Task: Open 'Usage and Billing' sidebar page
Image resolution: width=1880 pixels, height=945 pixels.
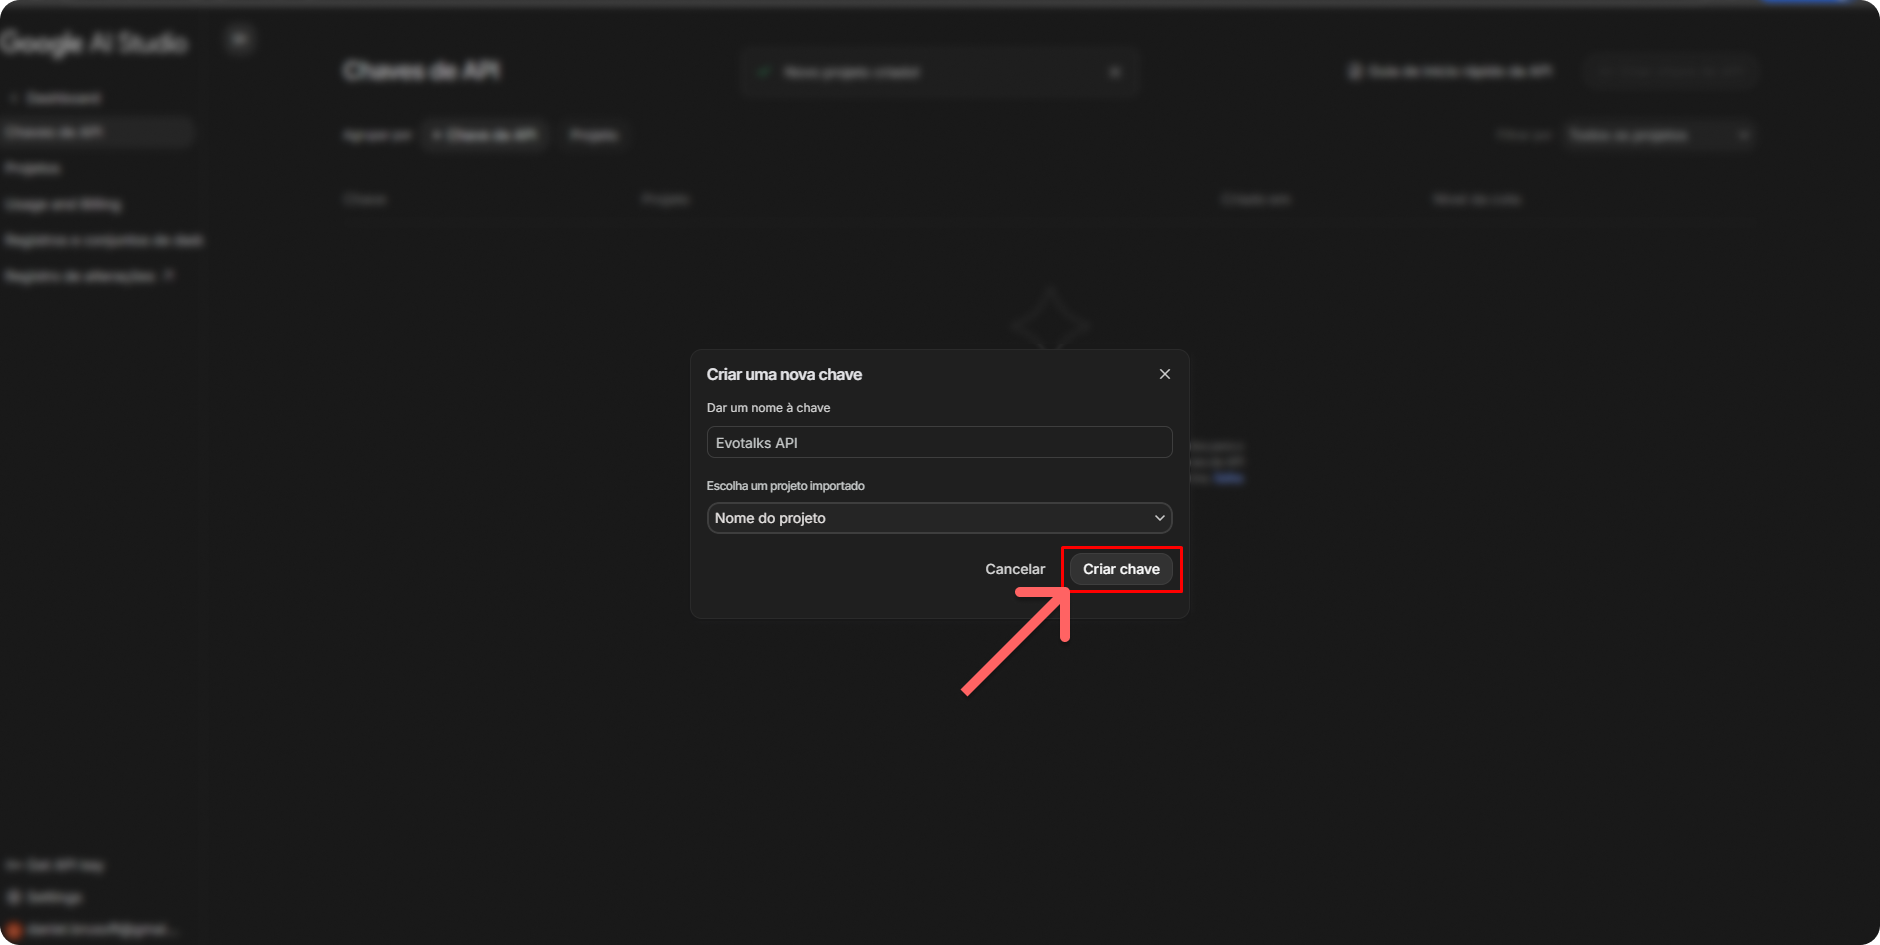Action: [63, 204]
